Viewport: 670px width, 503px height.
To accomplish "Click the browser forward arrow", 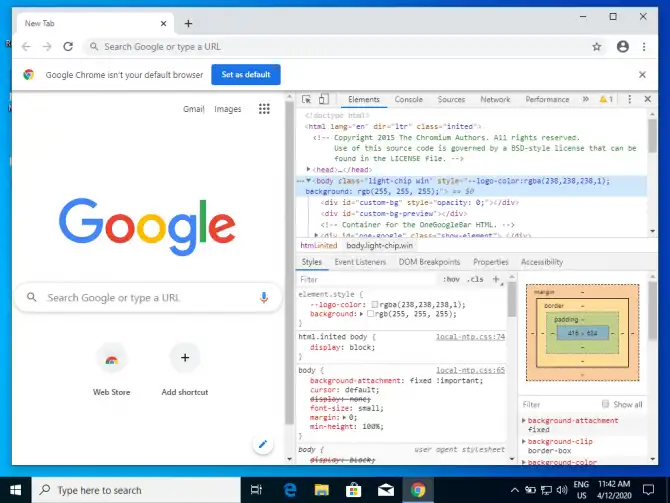I will pos(47,47).
